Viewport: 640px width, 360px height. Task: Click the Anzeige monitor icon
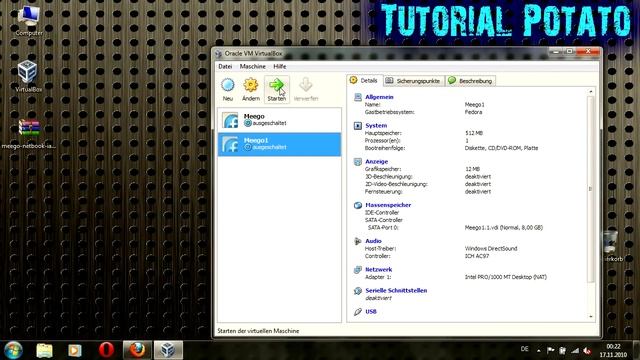[358, 162]
